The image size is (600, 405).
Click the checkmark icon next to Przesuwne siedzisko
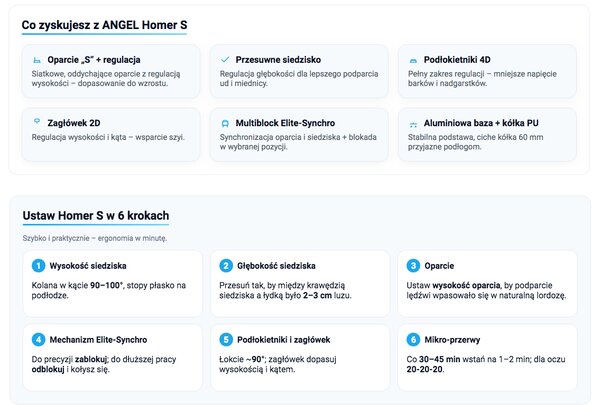[225, 59]
